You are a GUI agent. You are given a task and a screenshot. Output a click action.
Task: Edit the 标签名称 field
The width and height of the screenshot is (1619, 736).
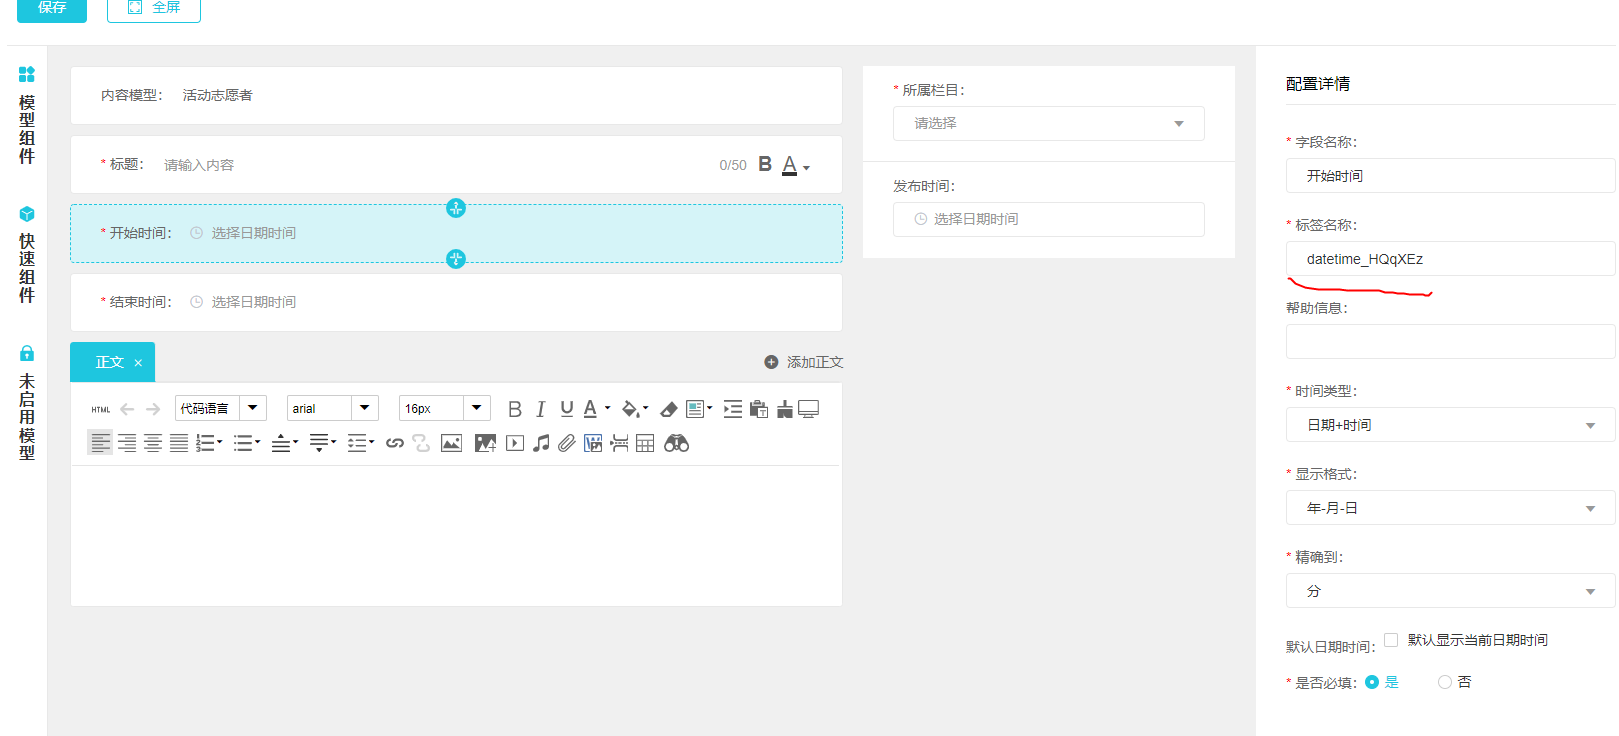[x=1450, y=259]
